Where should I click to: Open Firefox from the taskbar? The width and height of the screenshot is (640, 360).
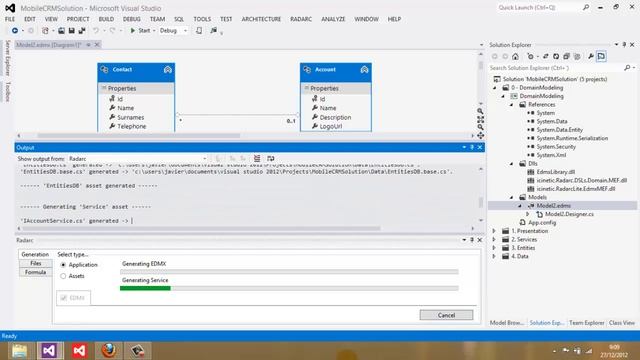(109, 351)
